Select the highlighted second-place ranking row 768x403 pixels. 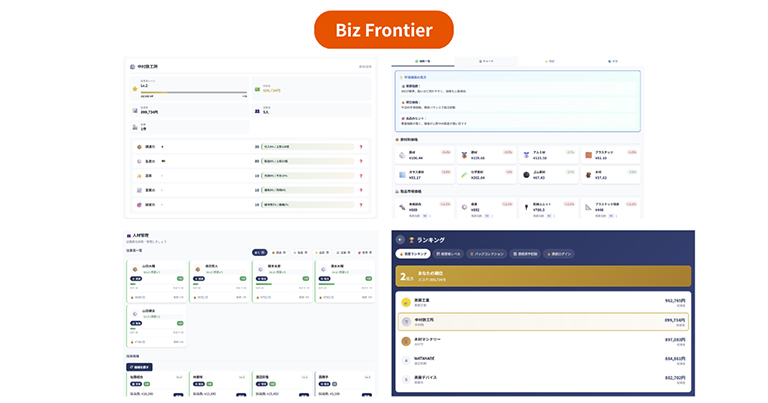tap(541, 321)
